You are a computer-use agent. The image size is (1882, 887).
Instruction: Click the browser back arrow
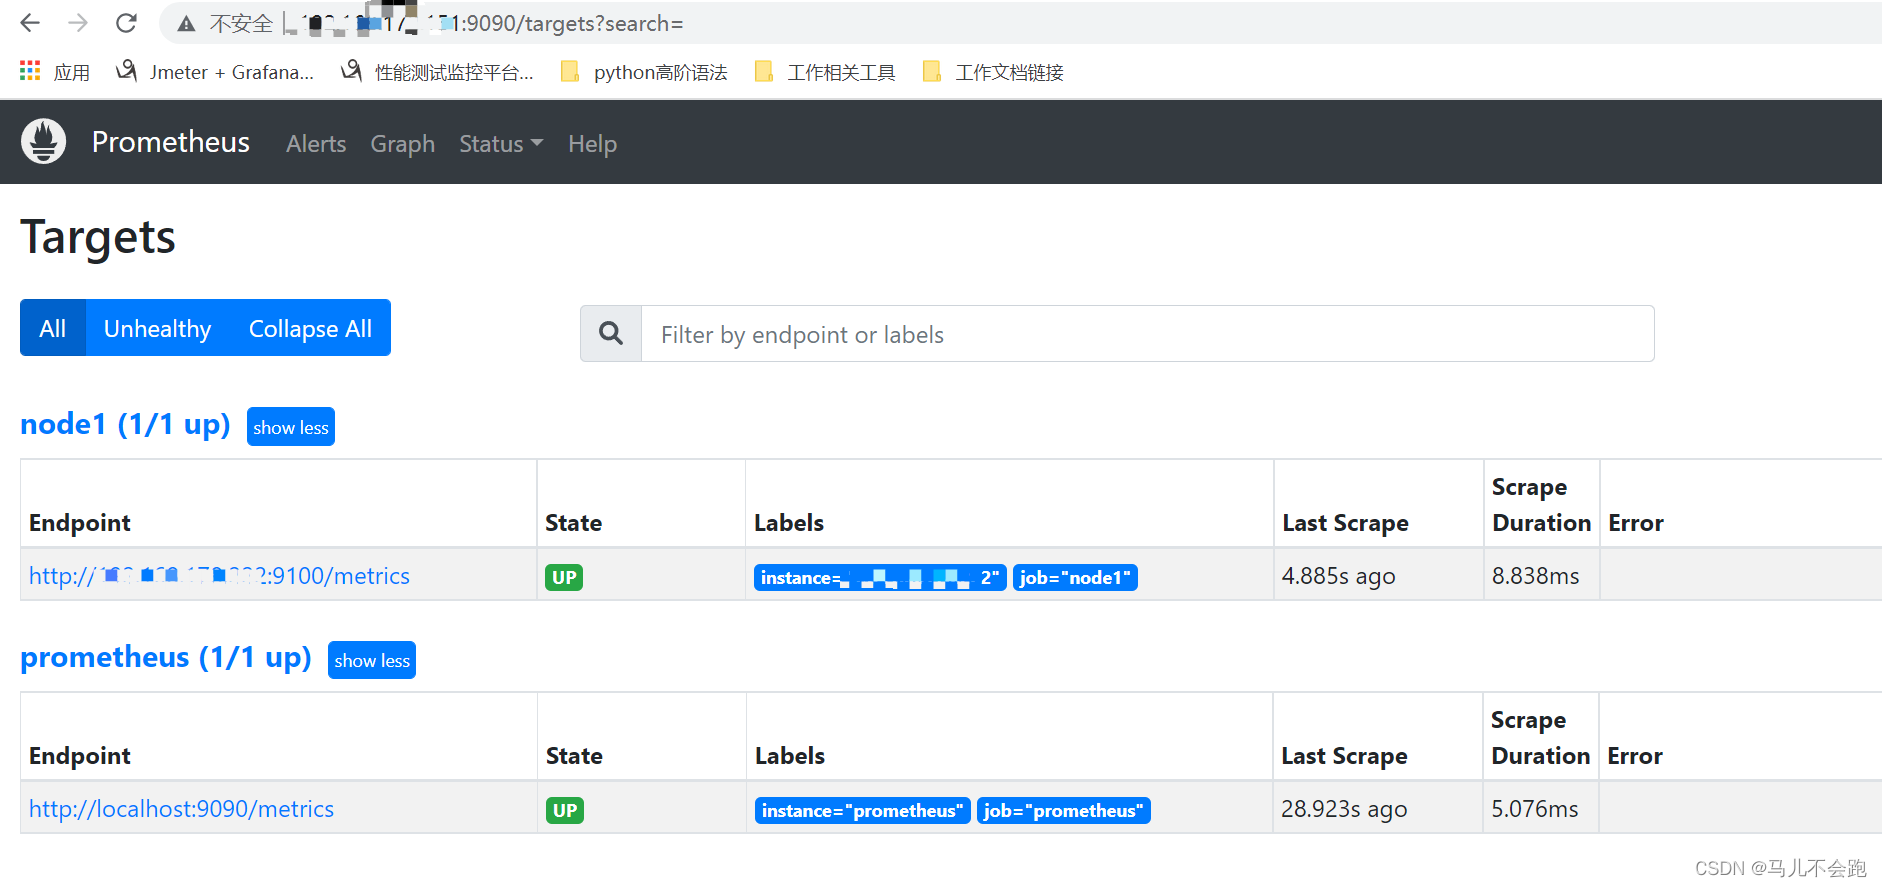(30, 23)
